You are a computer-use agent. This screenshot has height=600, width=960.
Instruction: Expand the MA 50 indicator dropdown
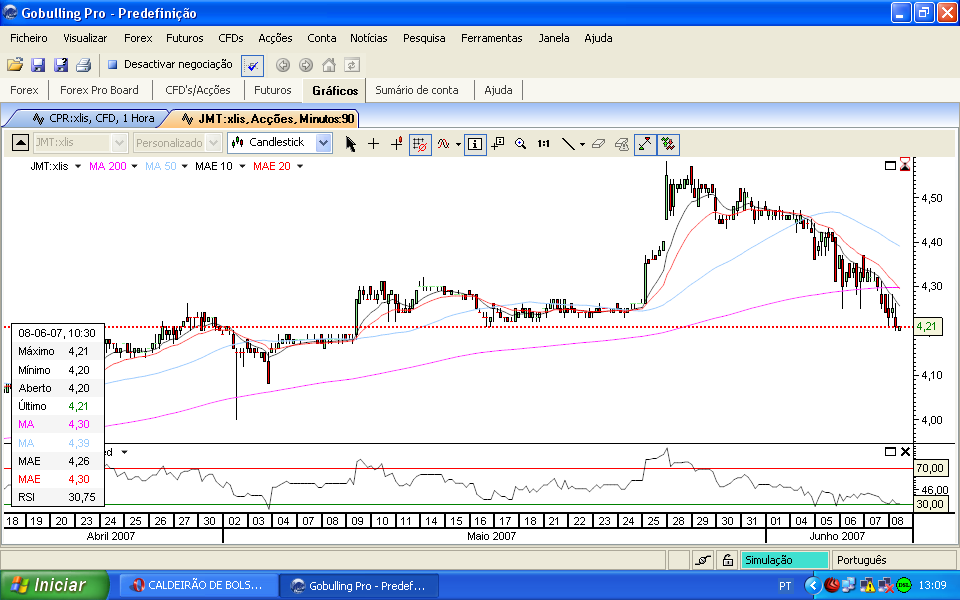point(184,167)
